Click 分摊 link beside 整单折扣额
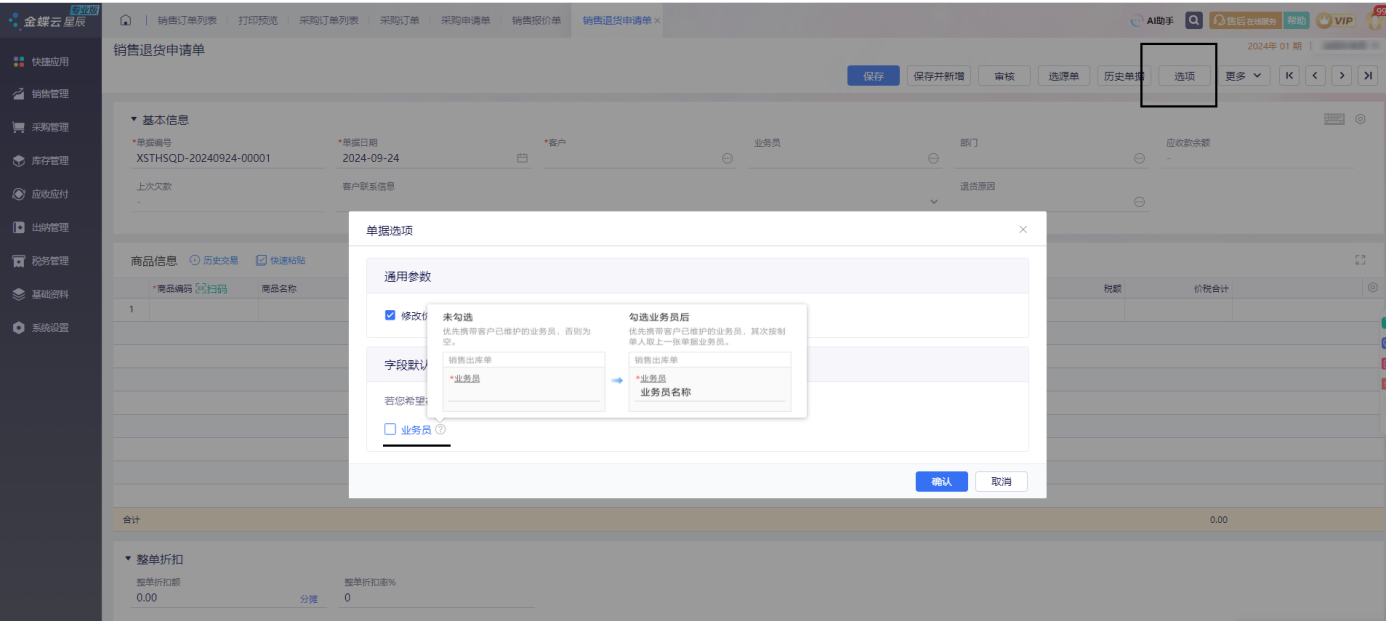 308,599
